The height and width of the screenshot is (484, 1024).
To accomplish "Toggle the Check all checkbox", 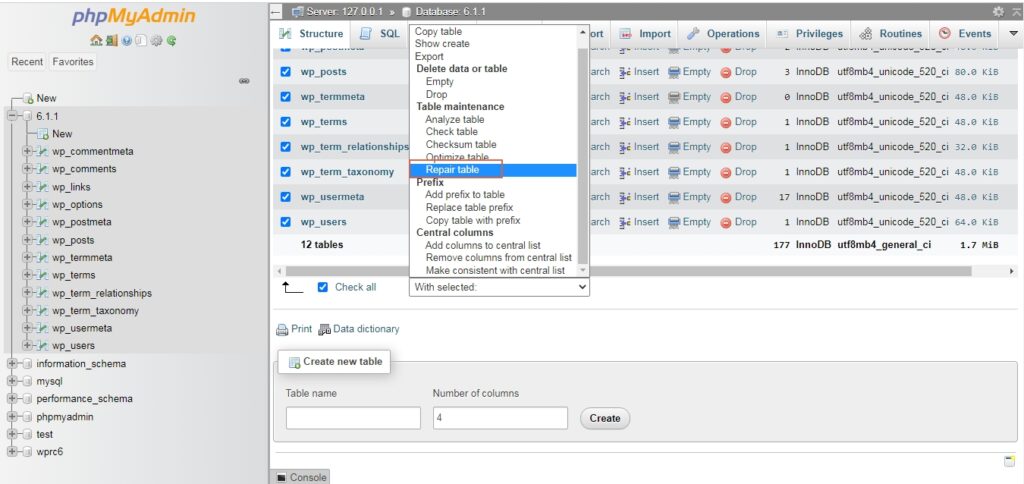I will pyautogui.click(x=322, y=287).
